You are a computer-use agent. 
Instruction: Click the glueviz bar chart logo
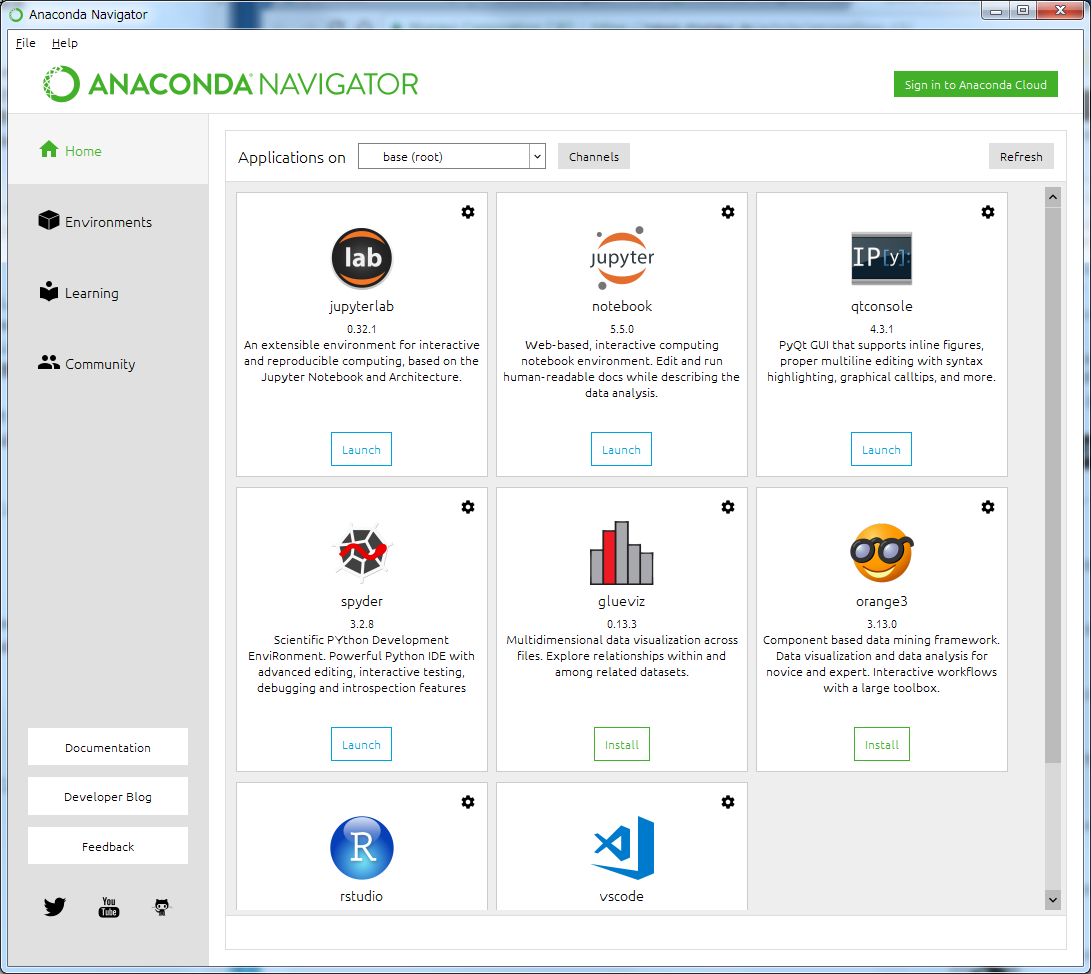(x=621, y=552)
